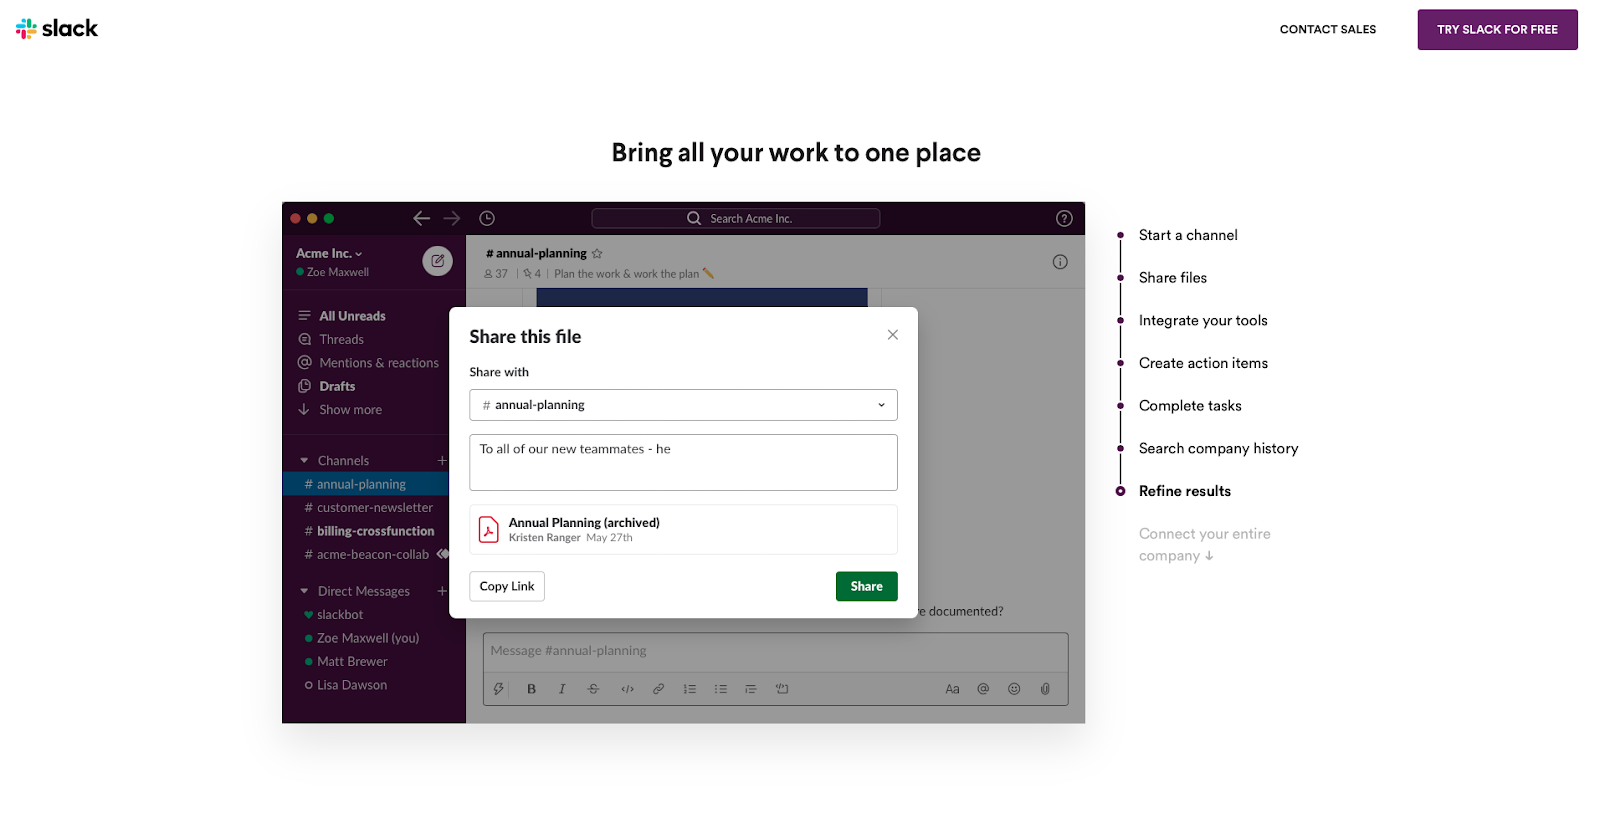This screenshot has width=1600, height=829.
Task: Go to Complete tasks step
Action: click(x=1190, y=406)
